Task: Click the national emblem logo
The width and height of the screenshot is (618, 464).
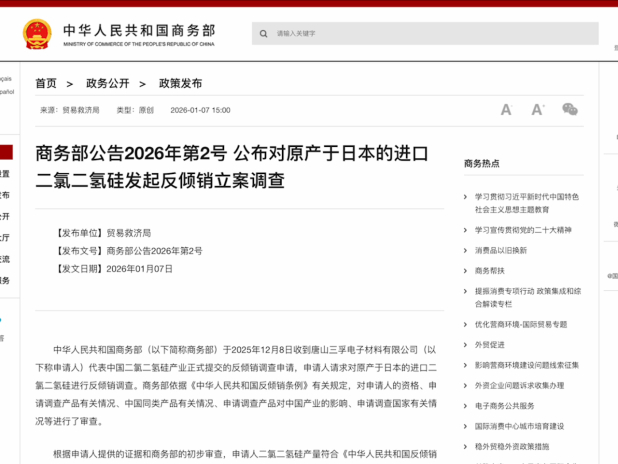Action: (x=37, y=35)
